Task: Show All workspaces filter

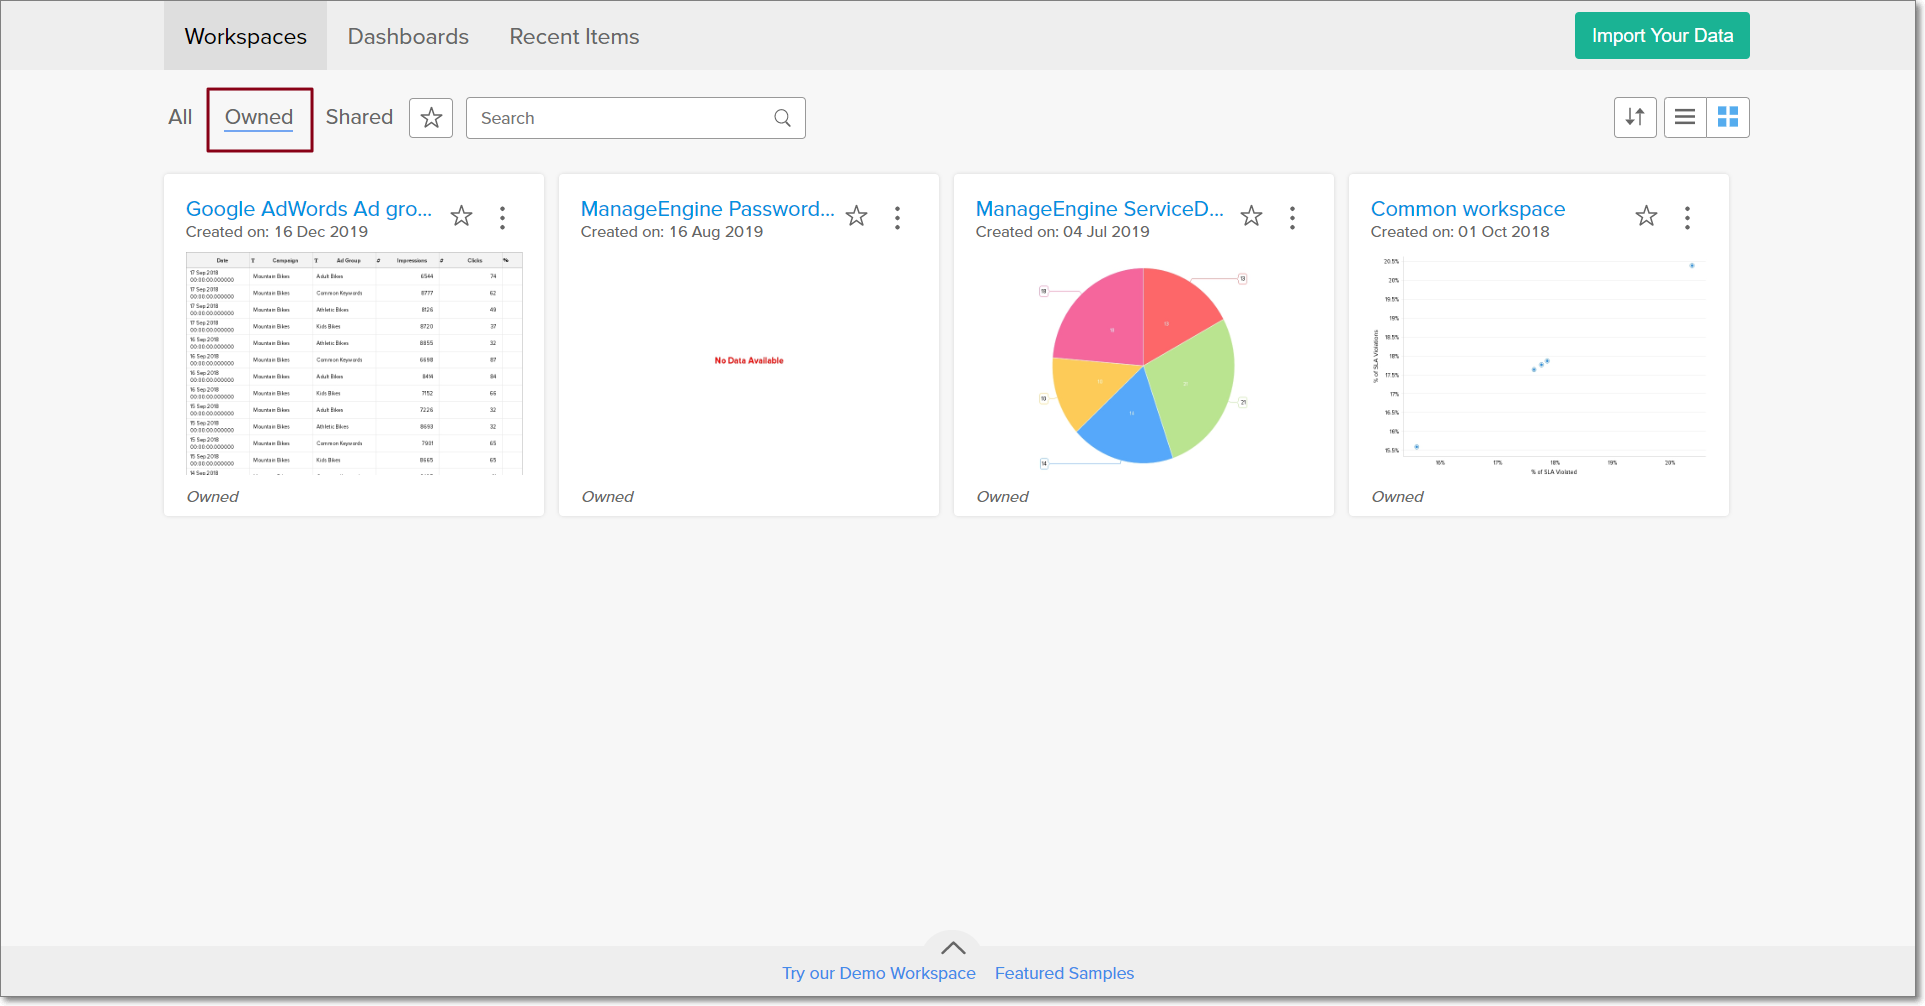Action: coord(180,117)
